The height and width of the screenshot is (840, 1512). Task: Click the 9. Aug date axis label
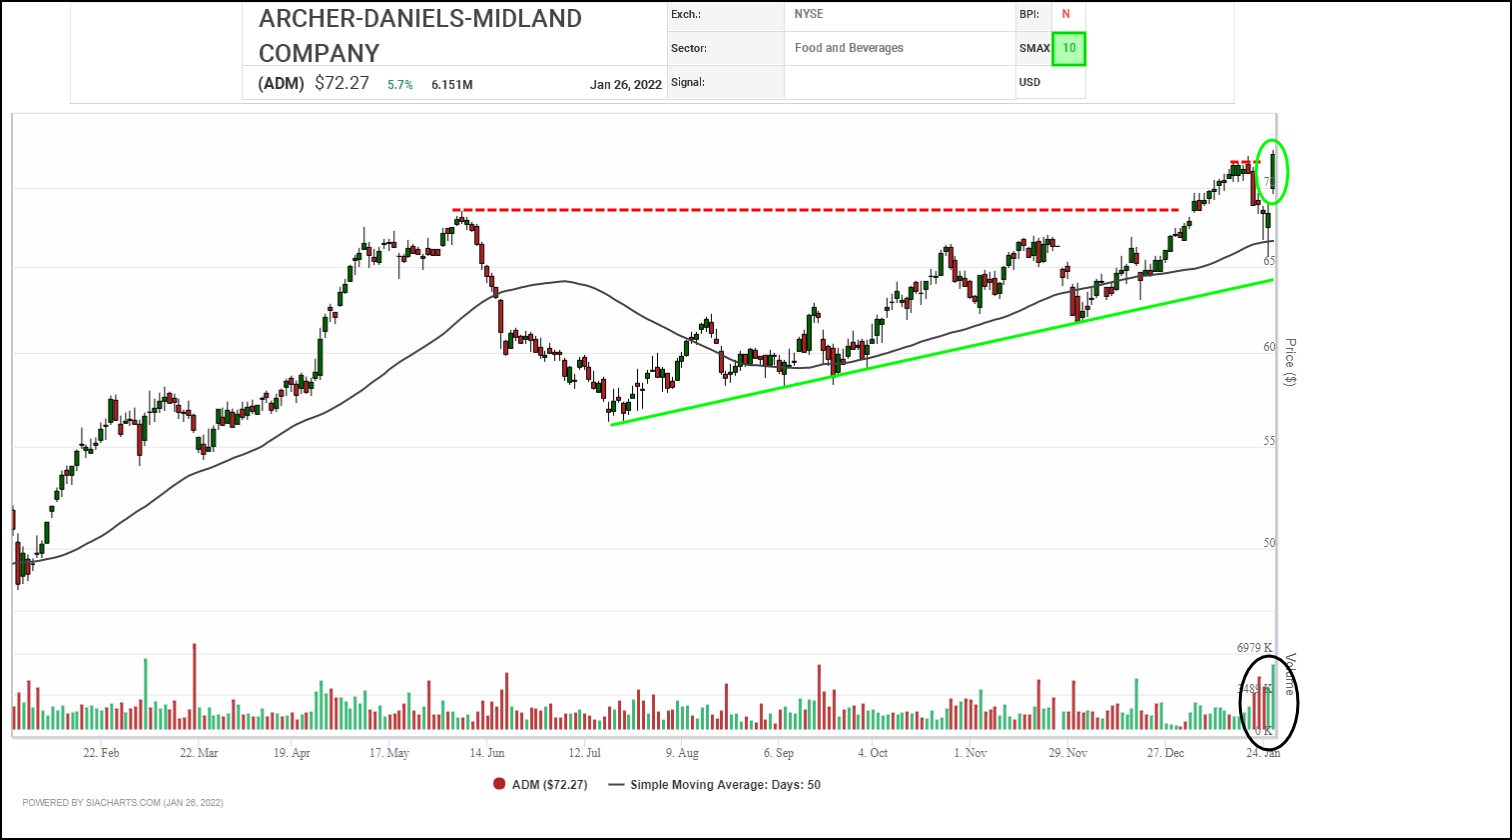[x=682, y=752]
